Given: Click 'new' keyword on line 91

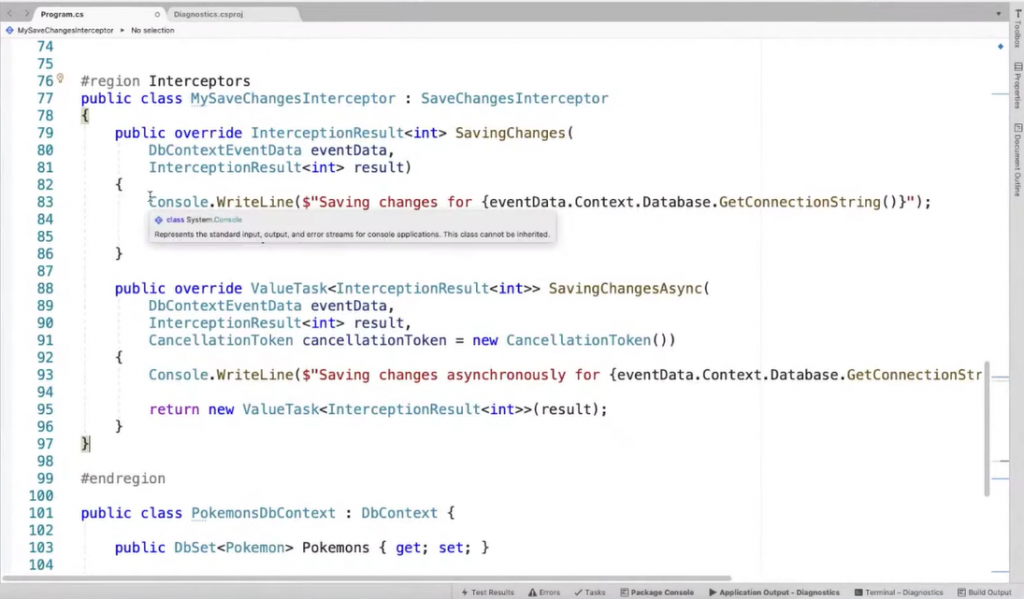Looking at the screenshot, I should [x=485, y=340].
